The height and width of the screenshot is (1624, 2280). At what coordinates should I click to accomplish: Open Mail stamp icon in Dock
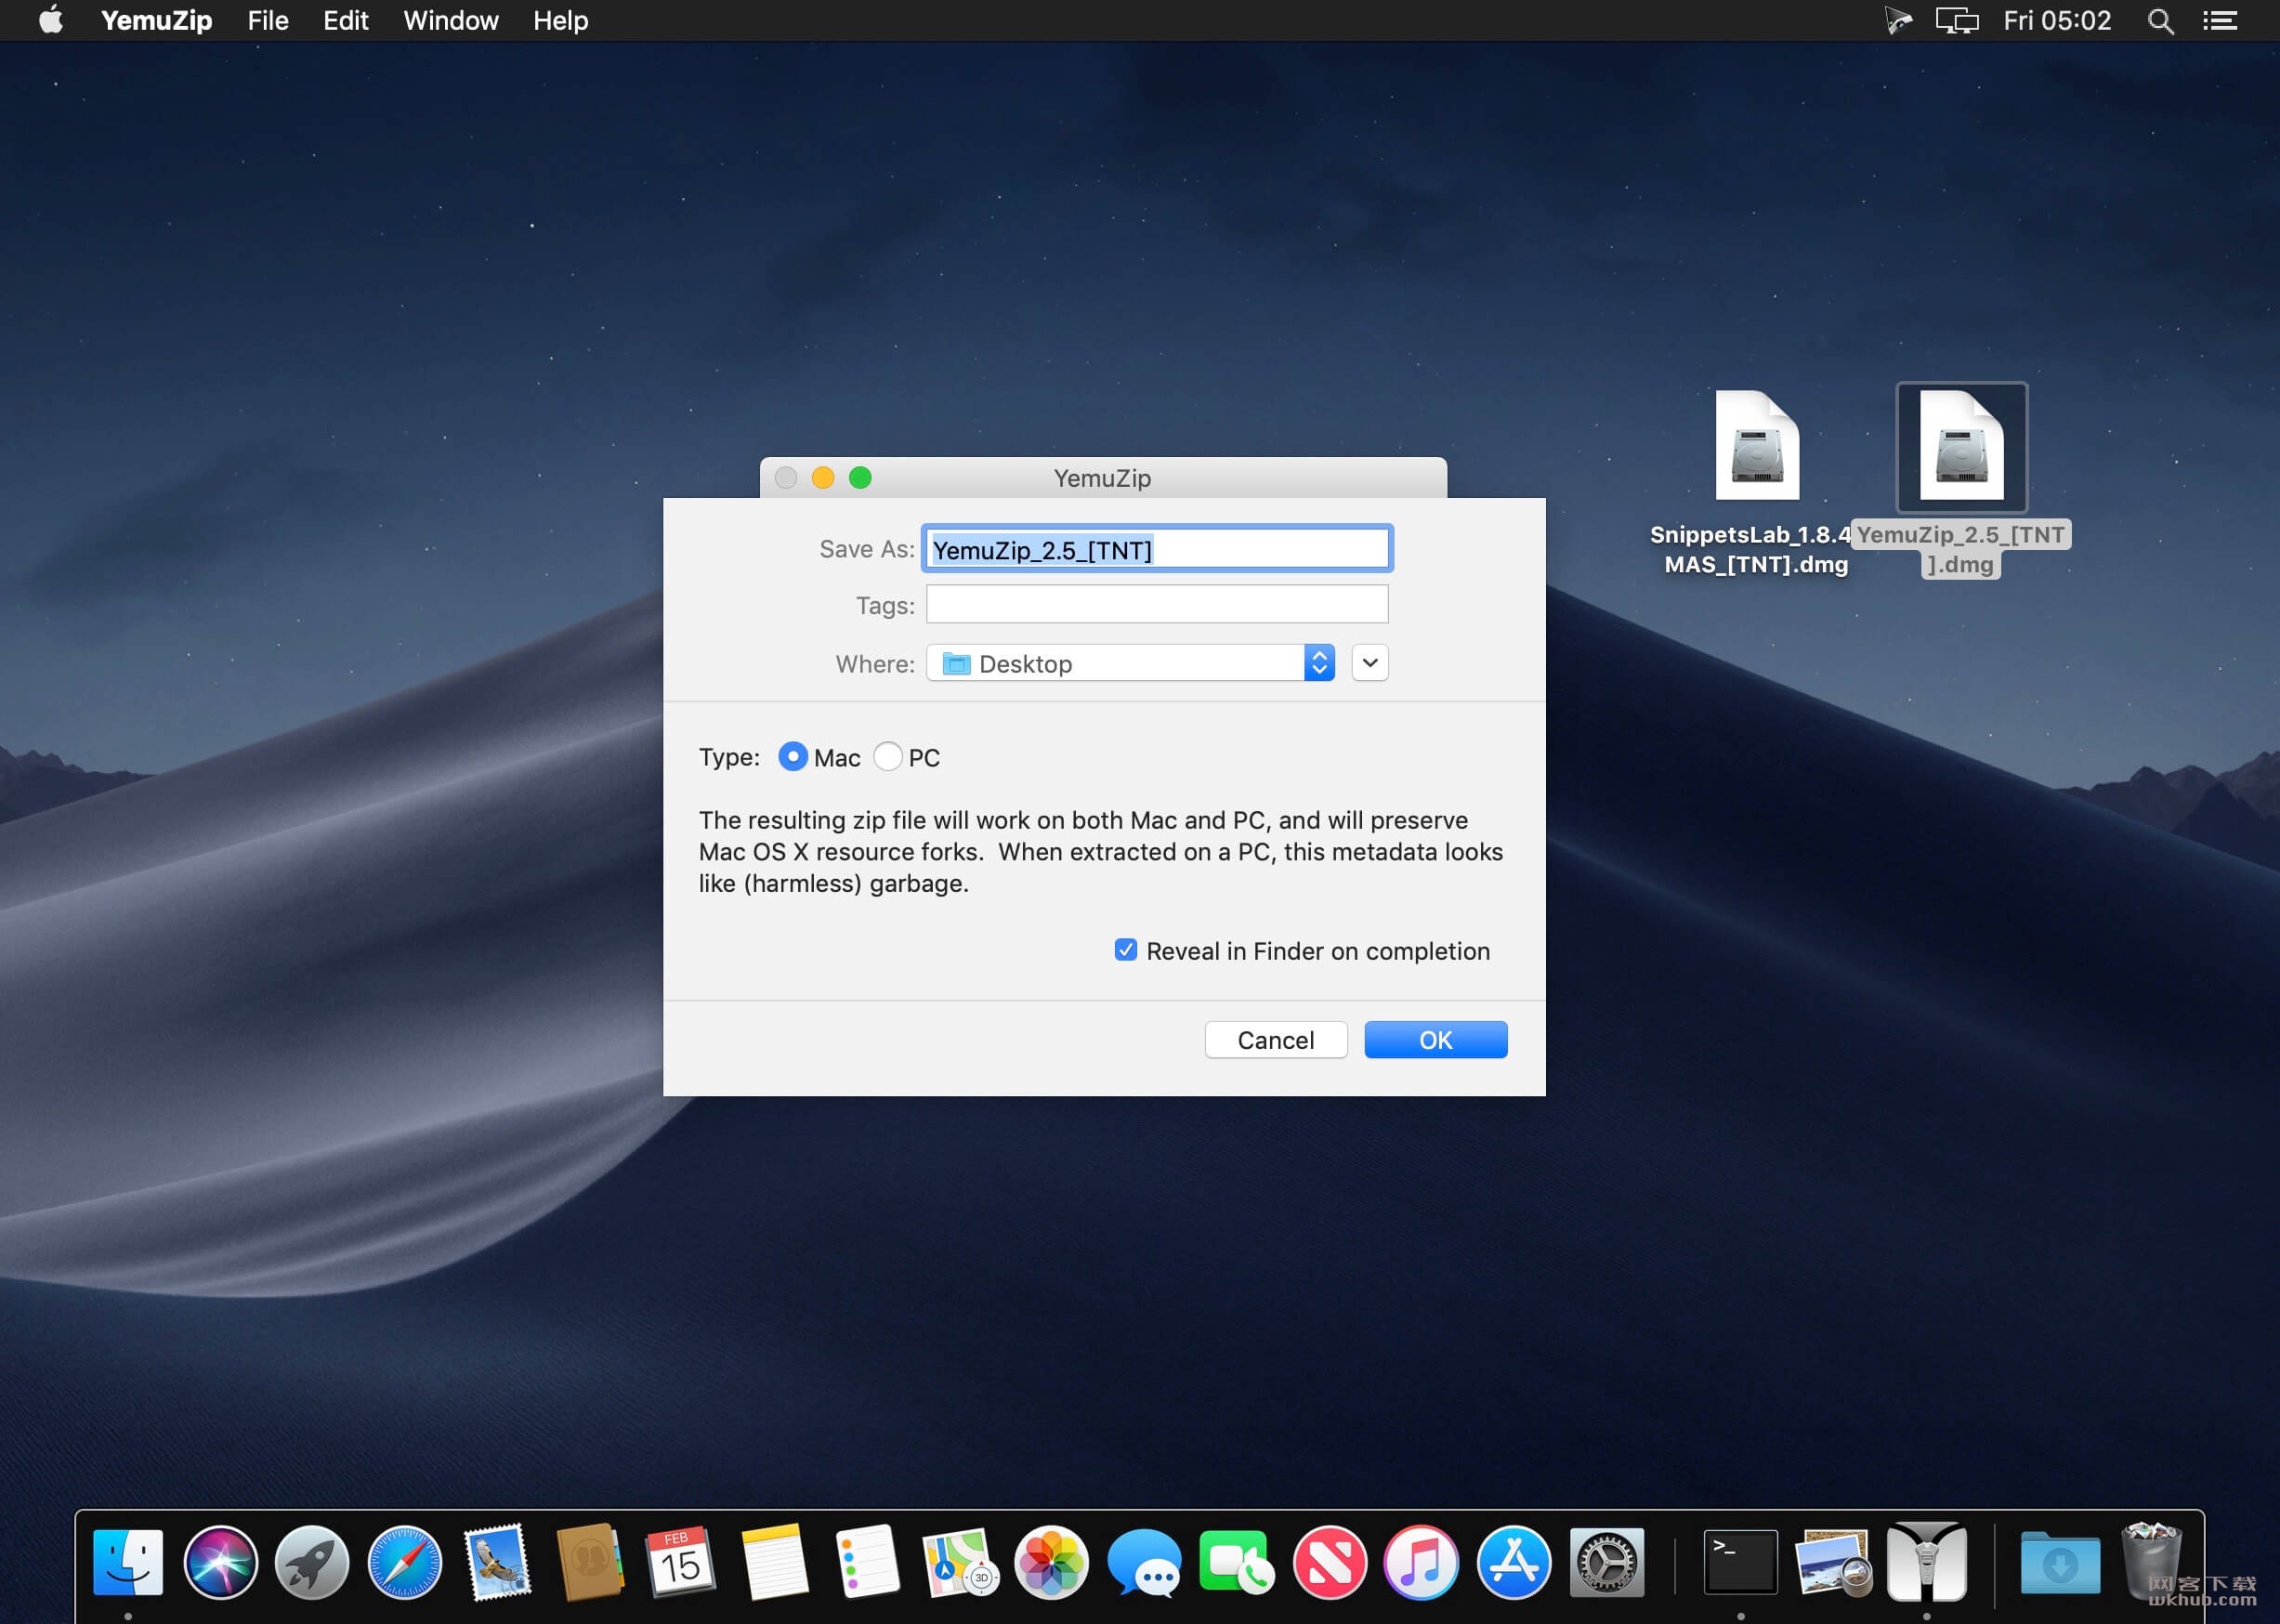click(497, 1562)
